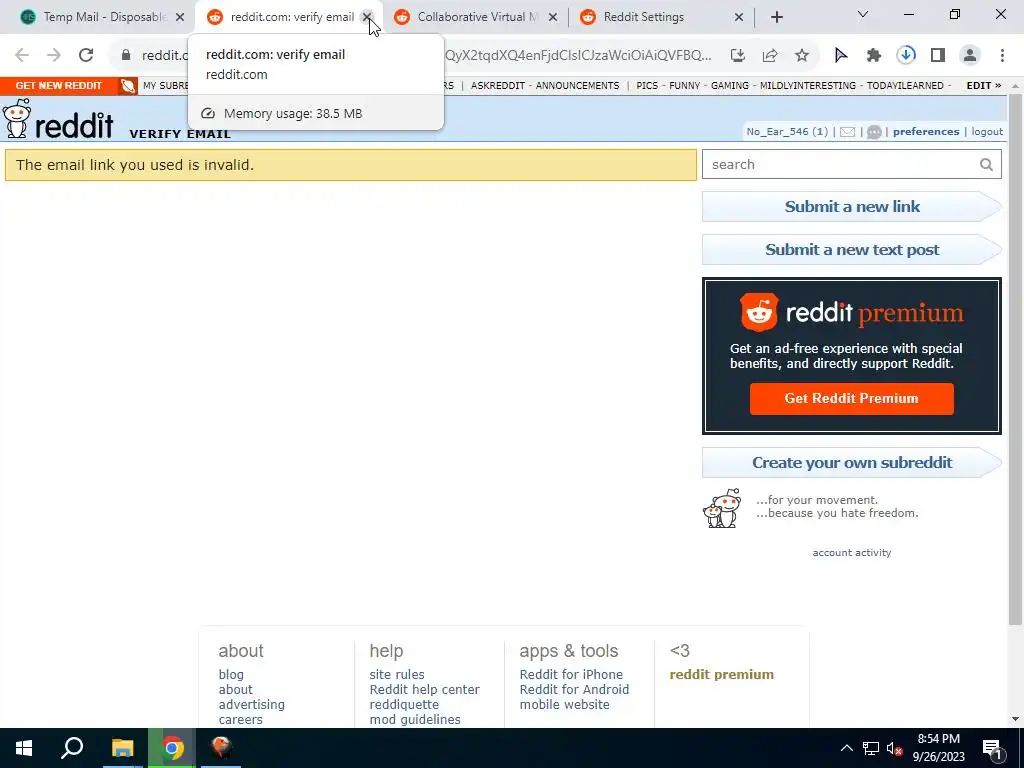Open the Chrome downloads icon
The width and height of the screenshot is (1024, 768).
(x=906, y=56)
